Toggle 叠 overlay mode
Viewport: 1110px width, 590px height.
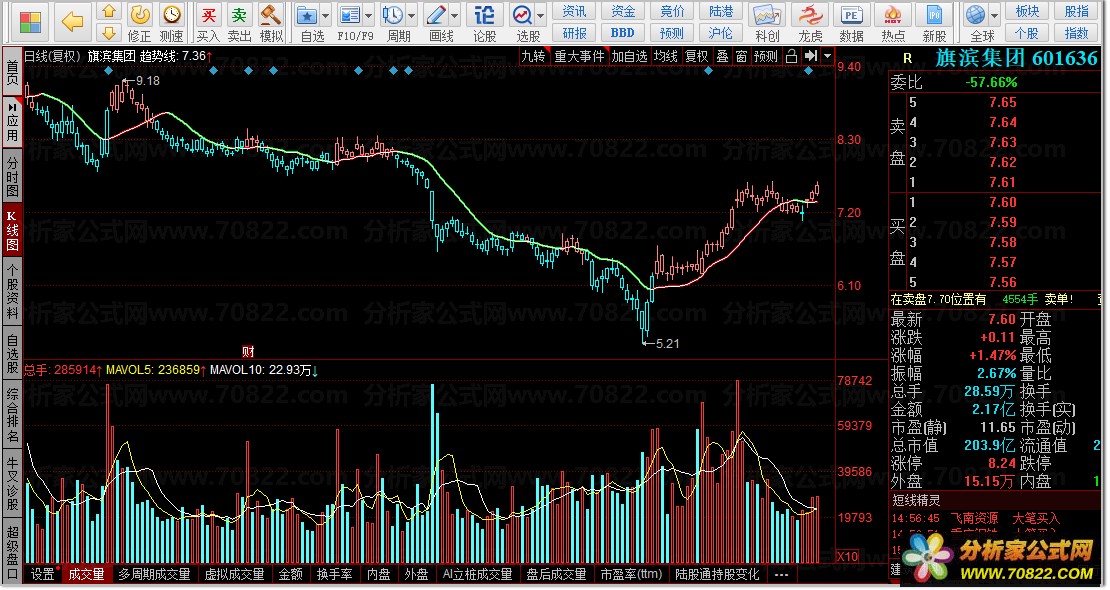(x=722, y=56)
